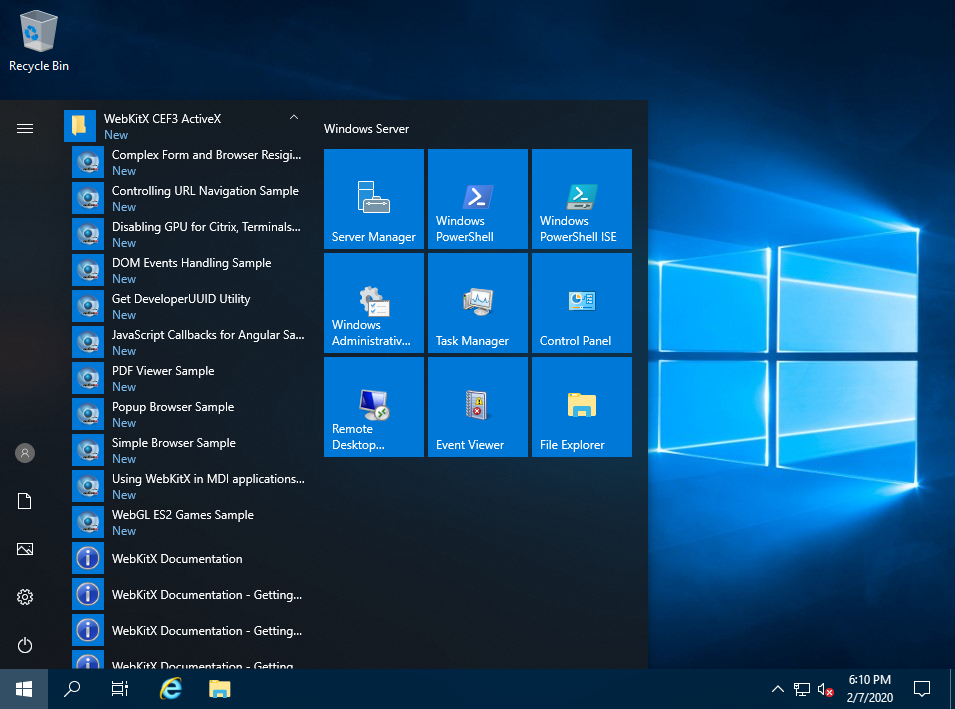Launch WebGL ES2 Games Sample
The image size is (955, 709).
(x=189, y=521)
